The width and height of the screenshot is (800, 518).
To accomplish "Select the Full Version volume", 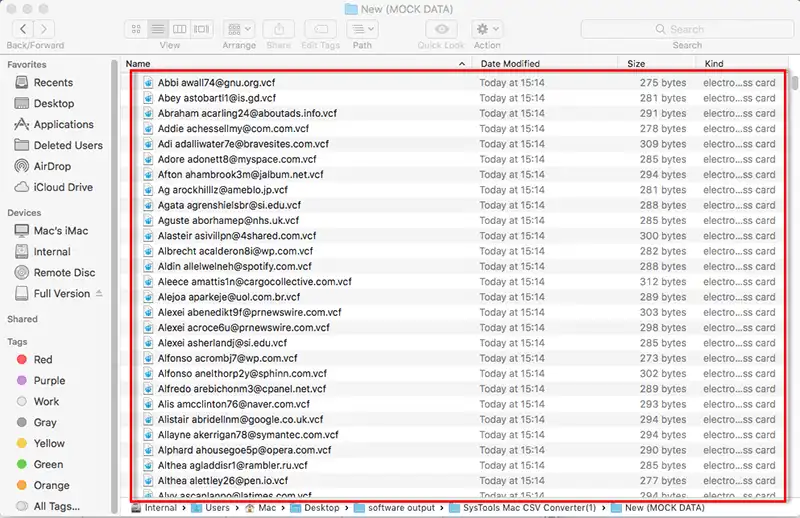I will pos(61,293).
